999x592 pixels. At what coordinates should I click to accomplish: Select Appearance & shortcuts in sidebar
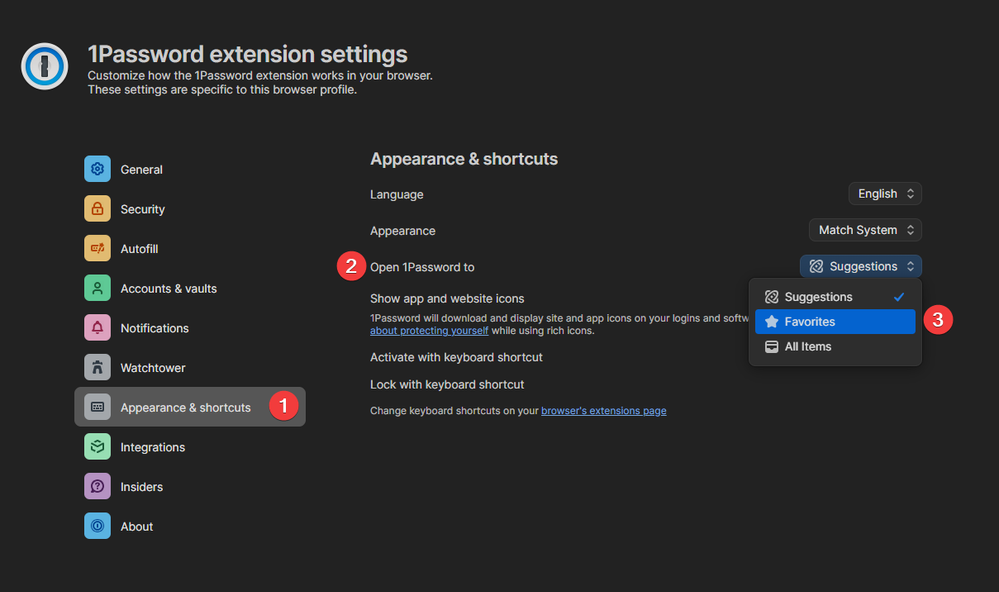(x=185, y=407)
